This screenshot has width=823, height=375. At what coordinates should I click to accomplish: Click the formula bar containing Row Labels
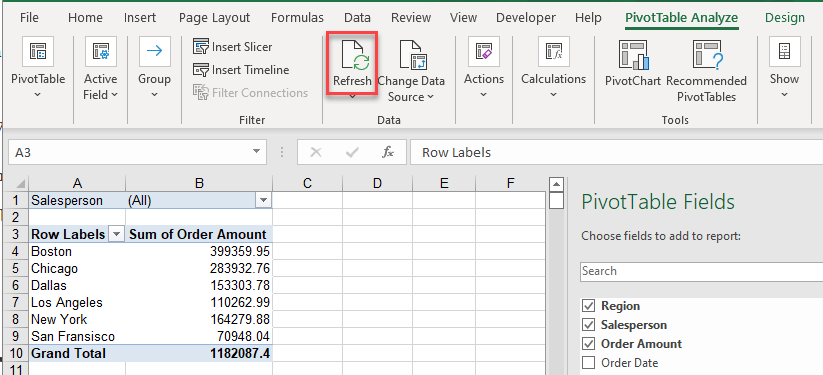click(616, 153)
